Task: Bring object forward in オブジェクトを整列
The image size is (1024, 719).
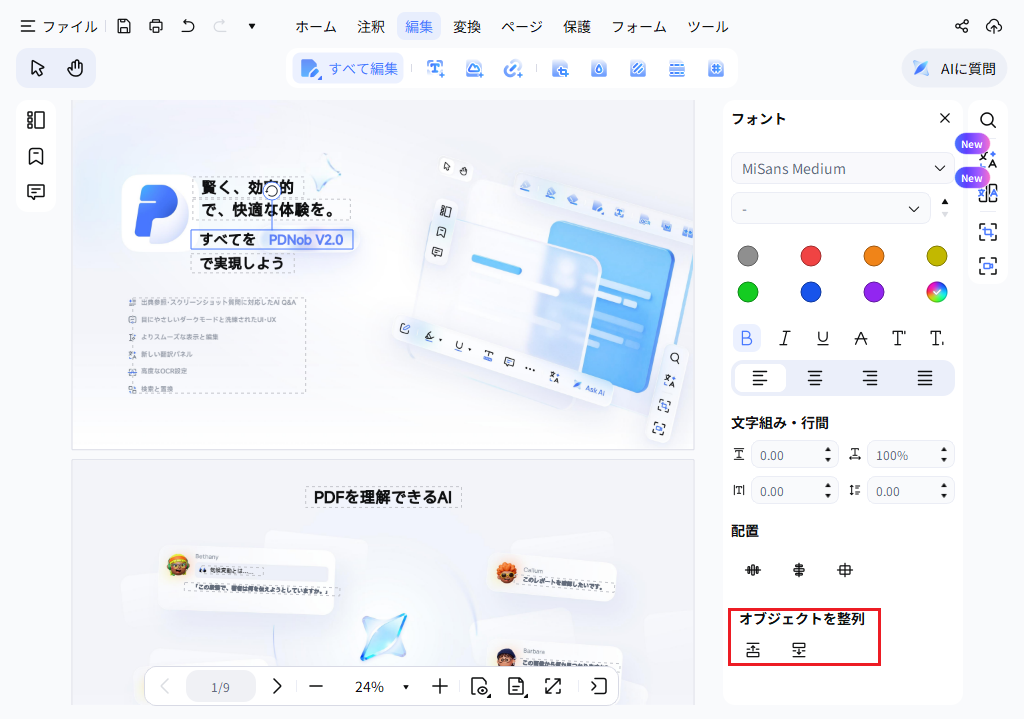Action: [x=753, y=650]
